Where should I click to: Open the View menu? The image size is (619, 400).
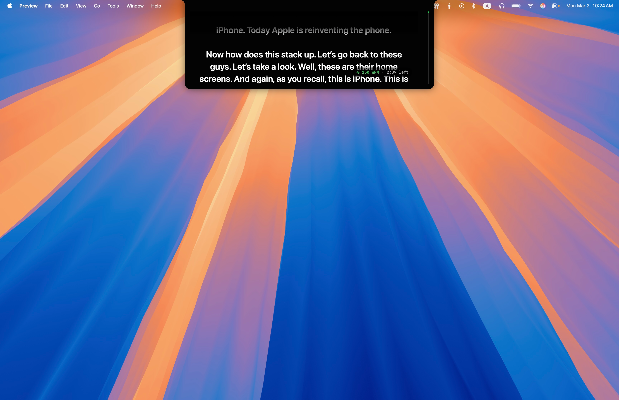[80, 5]
